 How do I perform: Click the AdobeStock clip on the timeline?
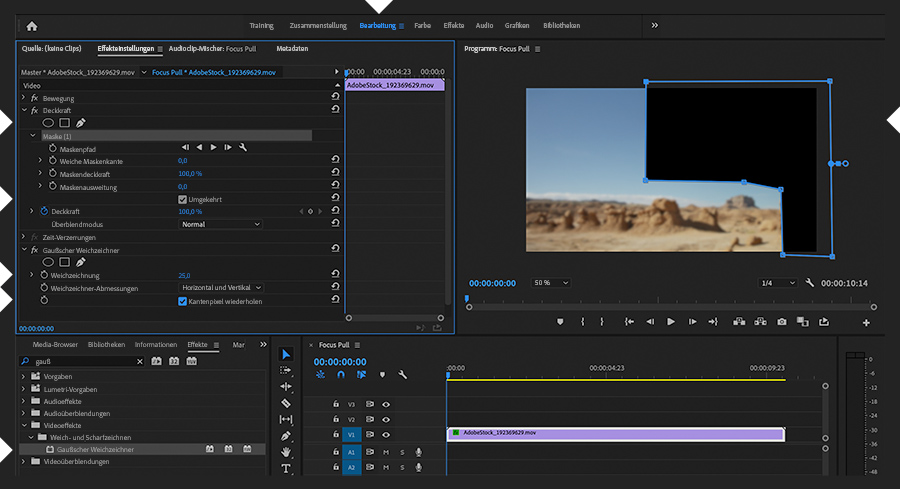tap(614, 434)
